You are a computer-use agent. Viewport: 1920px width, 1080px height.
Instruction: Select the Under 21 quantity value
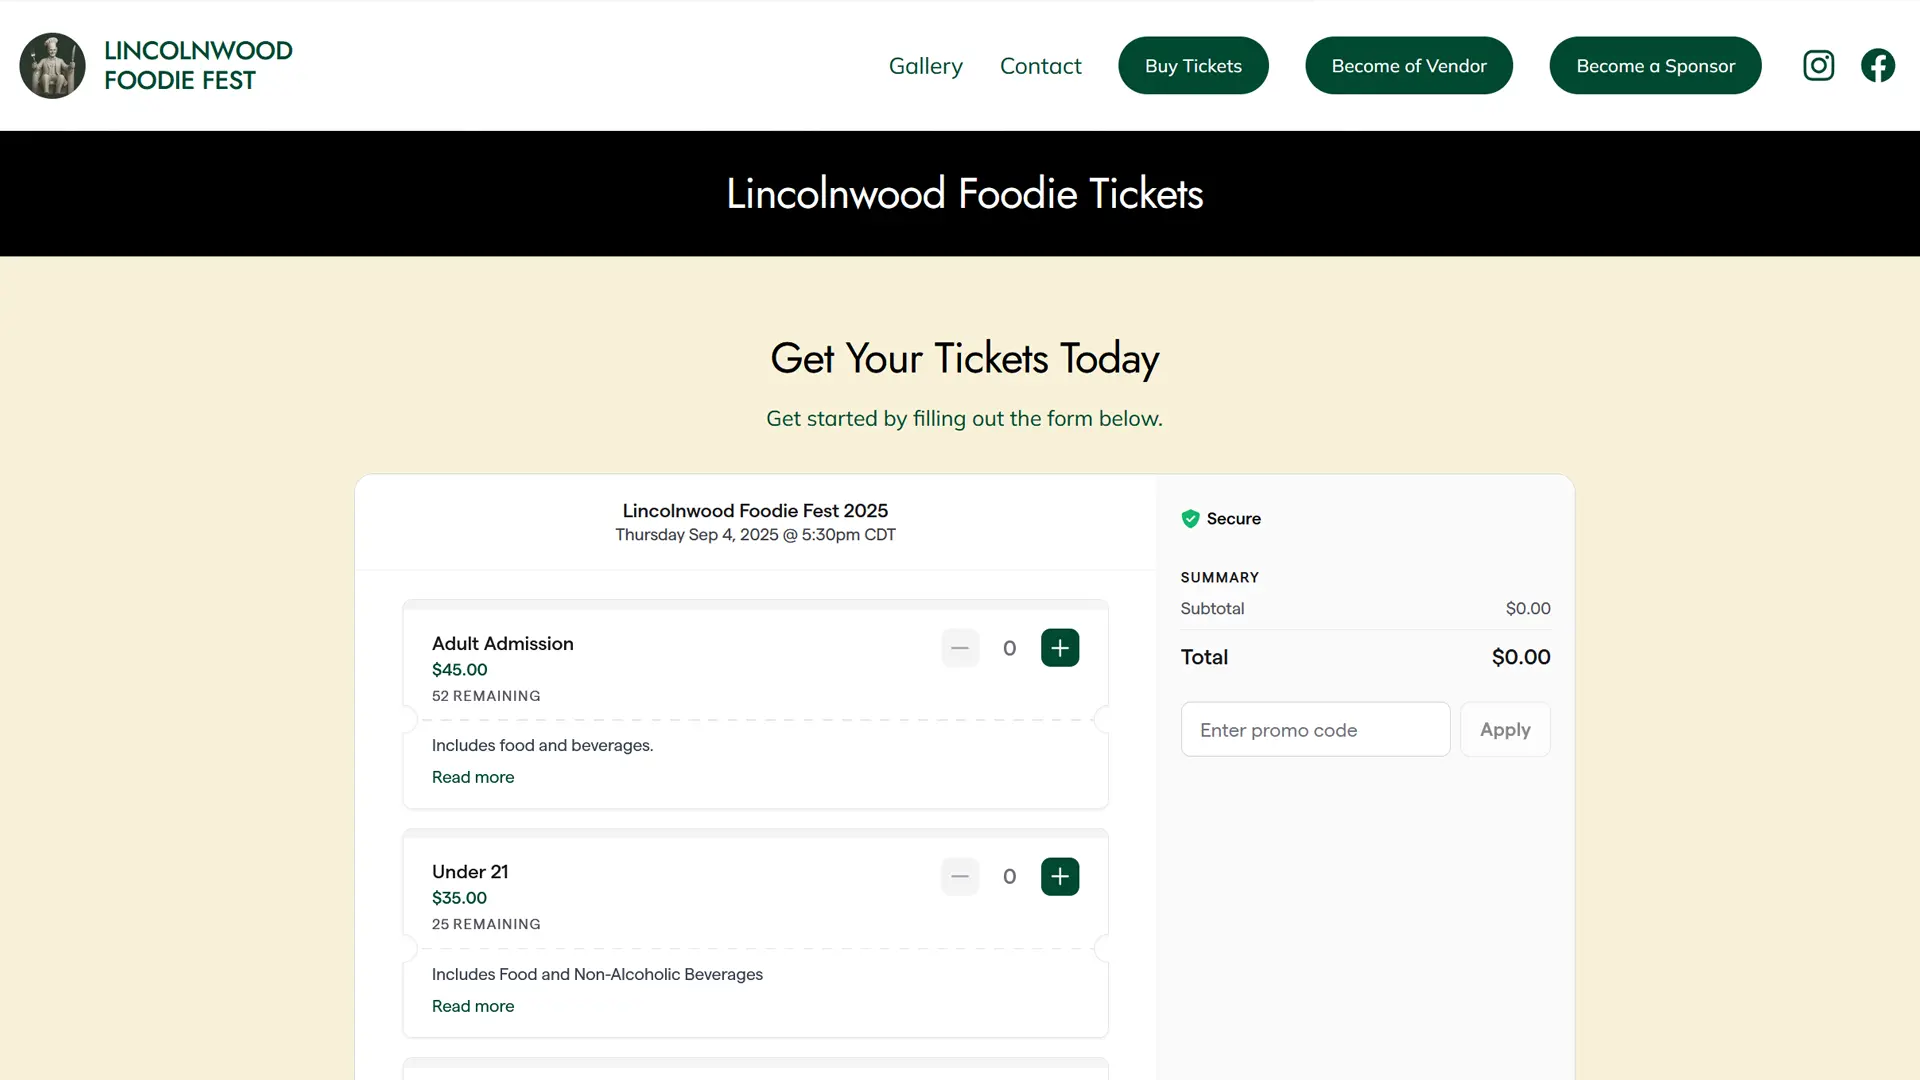pyautogui.click(x=1010, y=877)
